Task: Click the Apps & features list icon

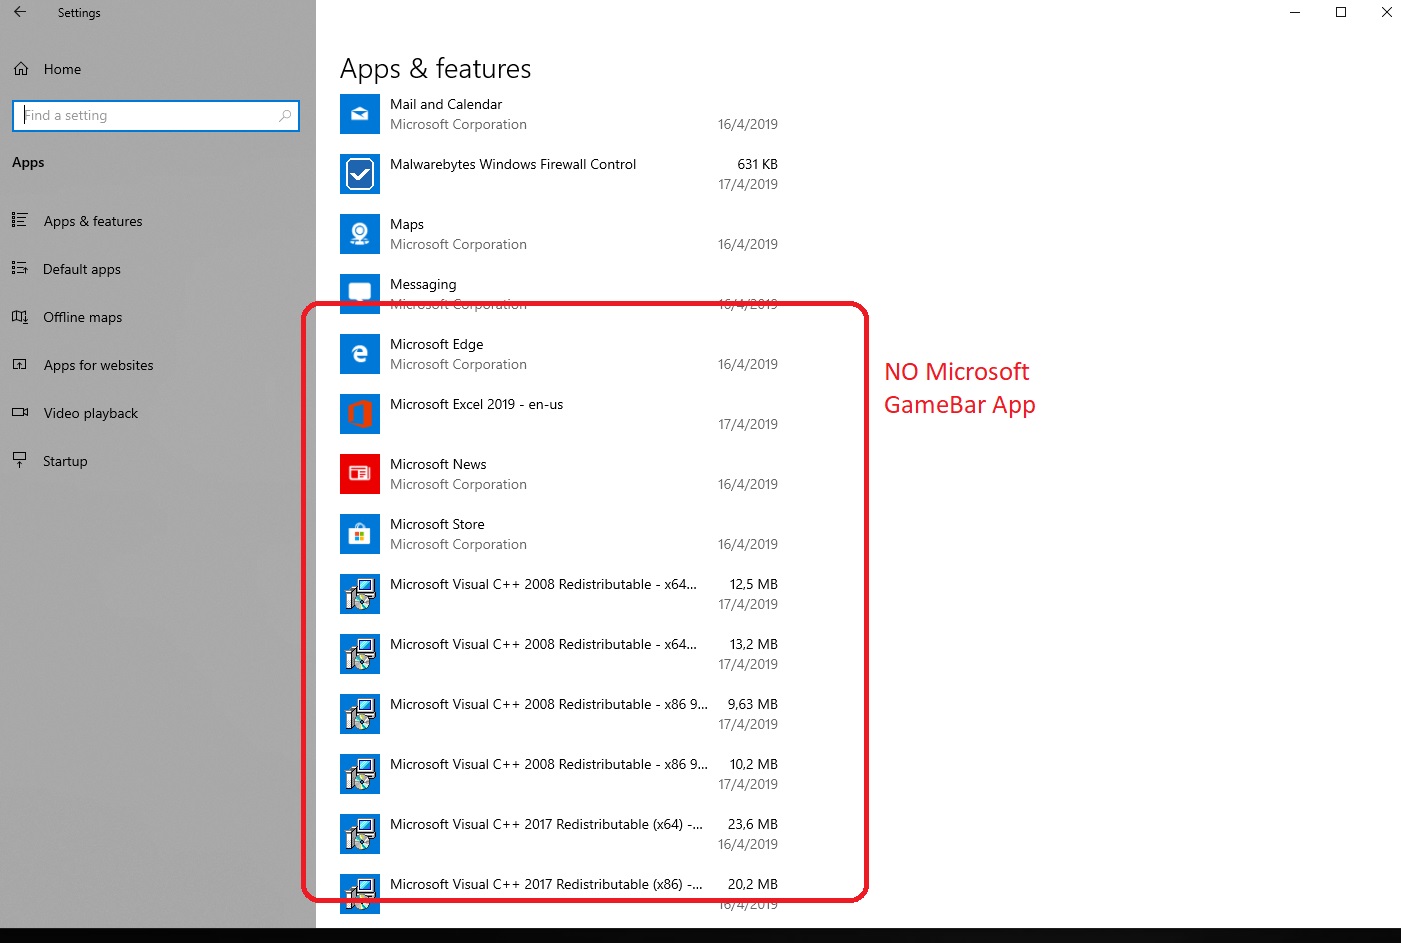Action: [19, 220]
